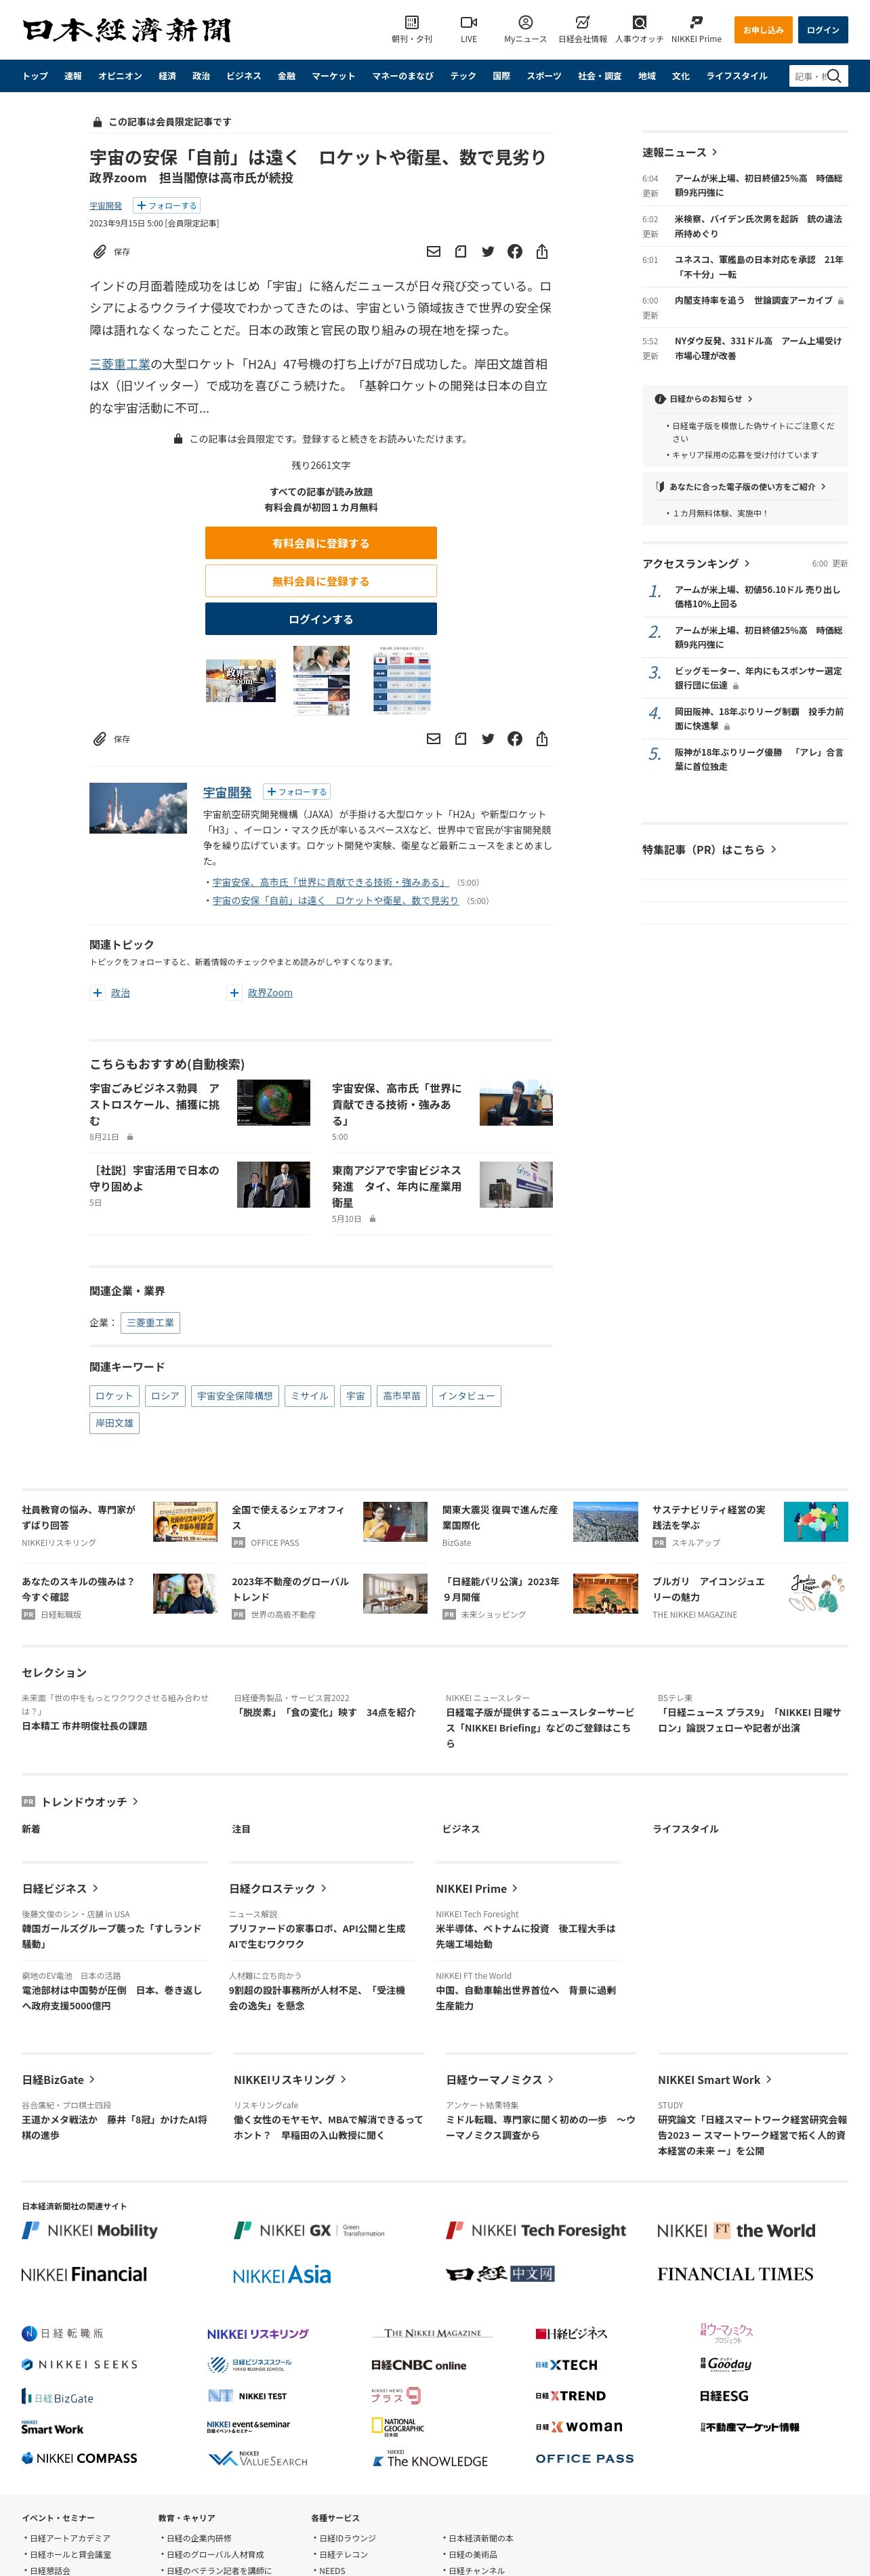Open the ライフスタイル nav item
The height and width of the screenshot is (2576, 870).
click(x=737, y=76)
